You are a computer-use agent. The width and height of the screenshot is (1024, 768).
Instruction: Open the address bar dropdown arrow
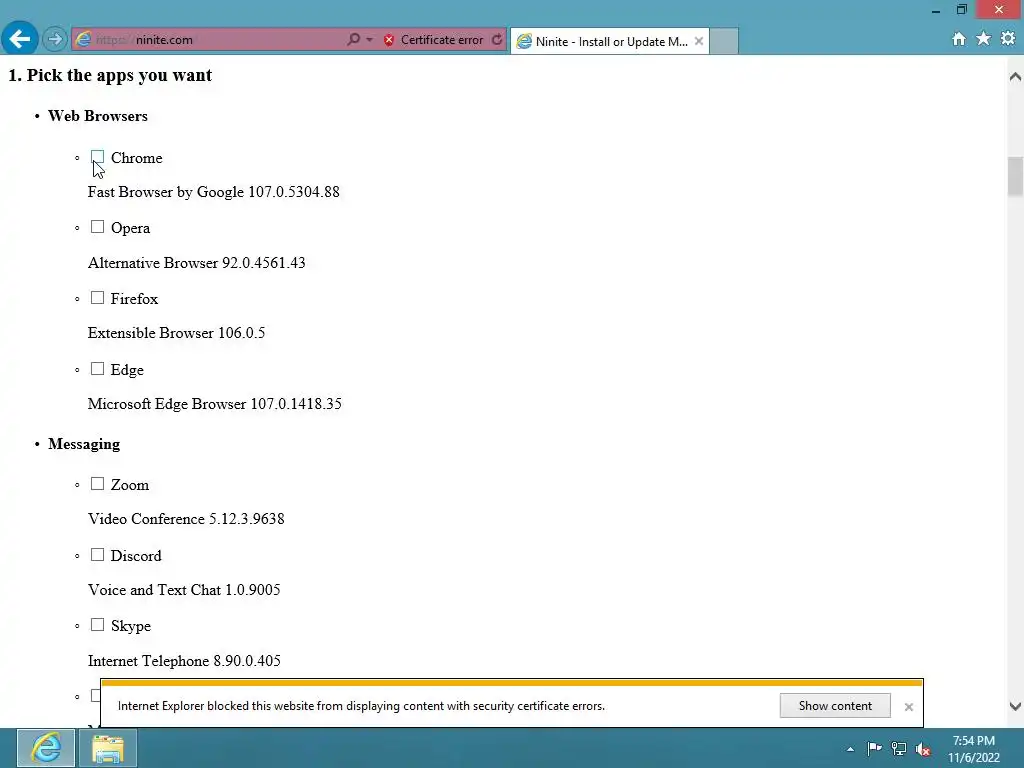click(370, 40)
